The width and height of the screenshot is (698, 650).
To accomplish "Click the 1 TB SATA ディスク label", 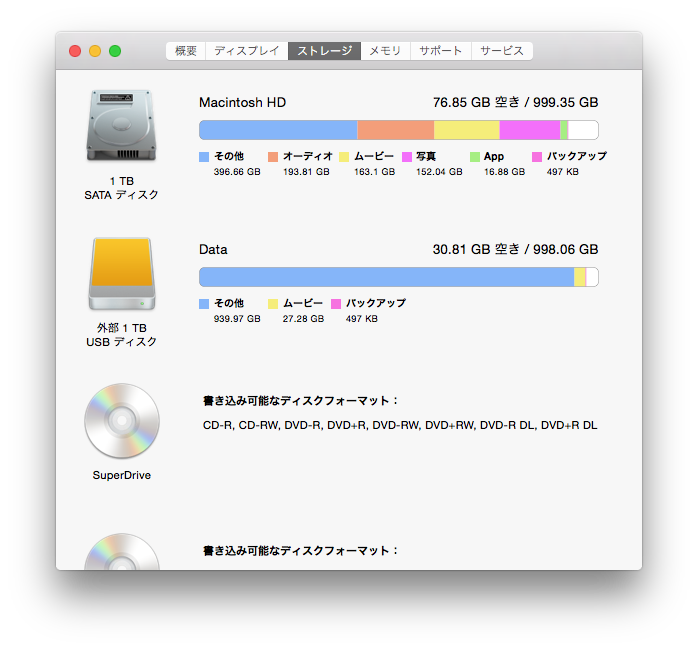I will (122, 188).
